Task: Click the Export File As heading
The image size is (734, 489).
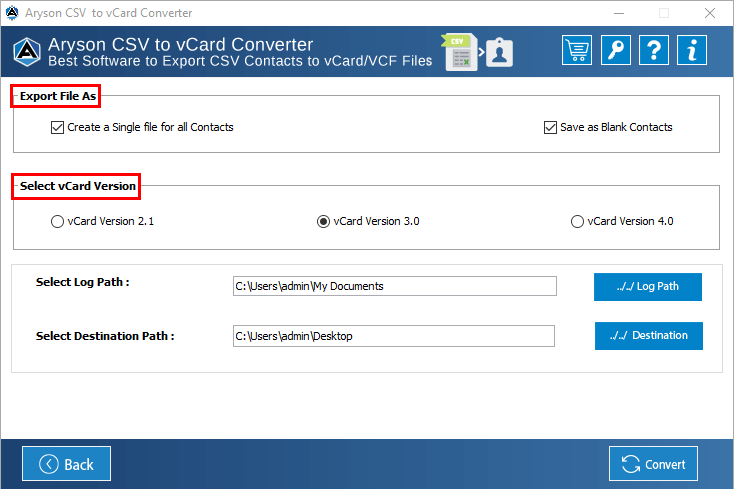Action: [58, 96]
